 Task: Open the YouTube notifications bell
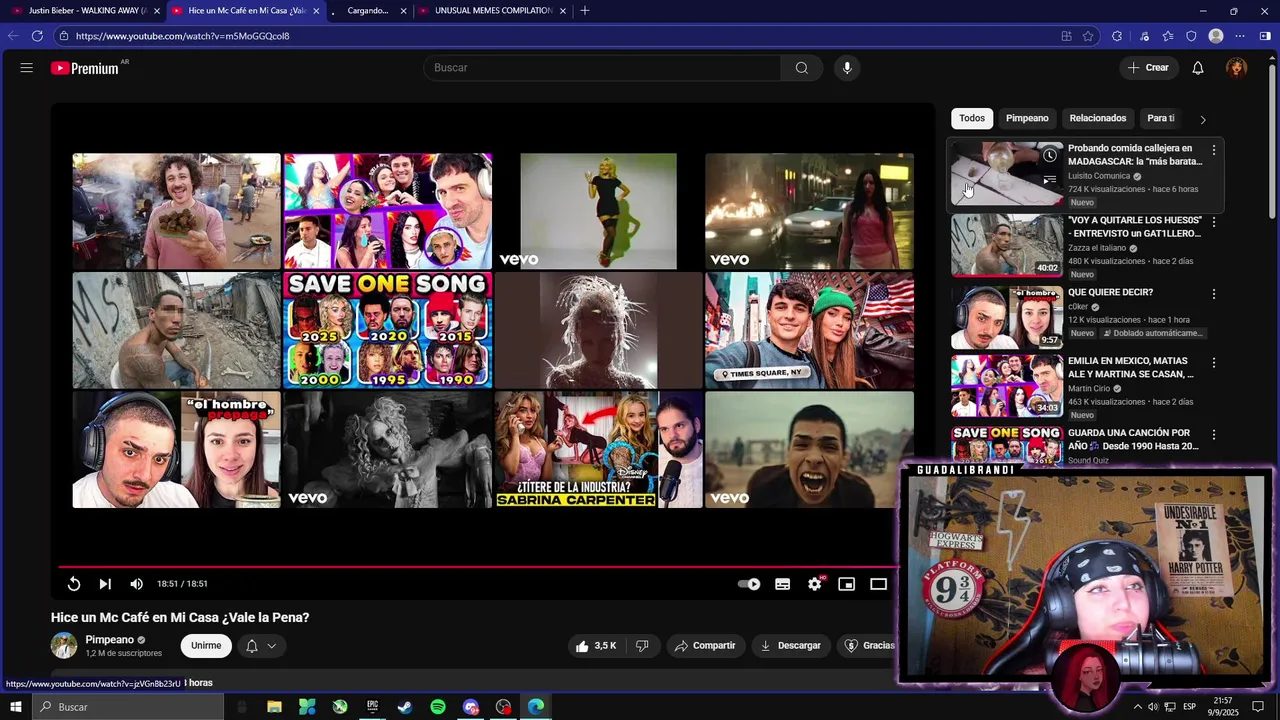[x=1198, y=68]
